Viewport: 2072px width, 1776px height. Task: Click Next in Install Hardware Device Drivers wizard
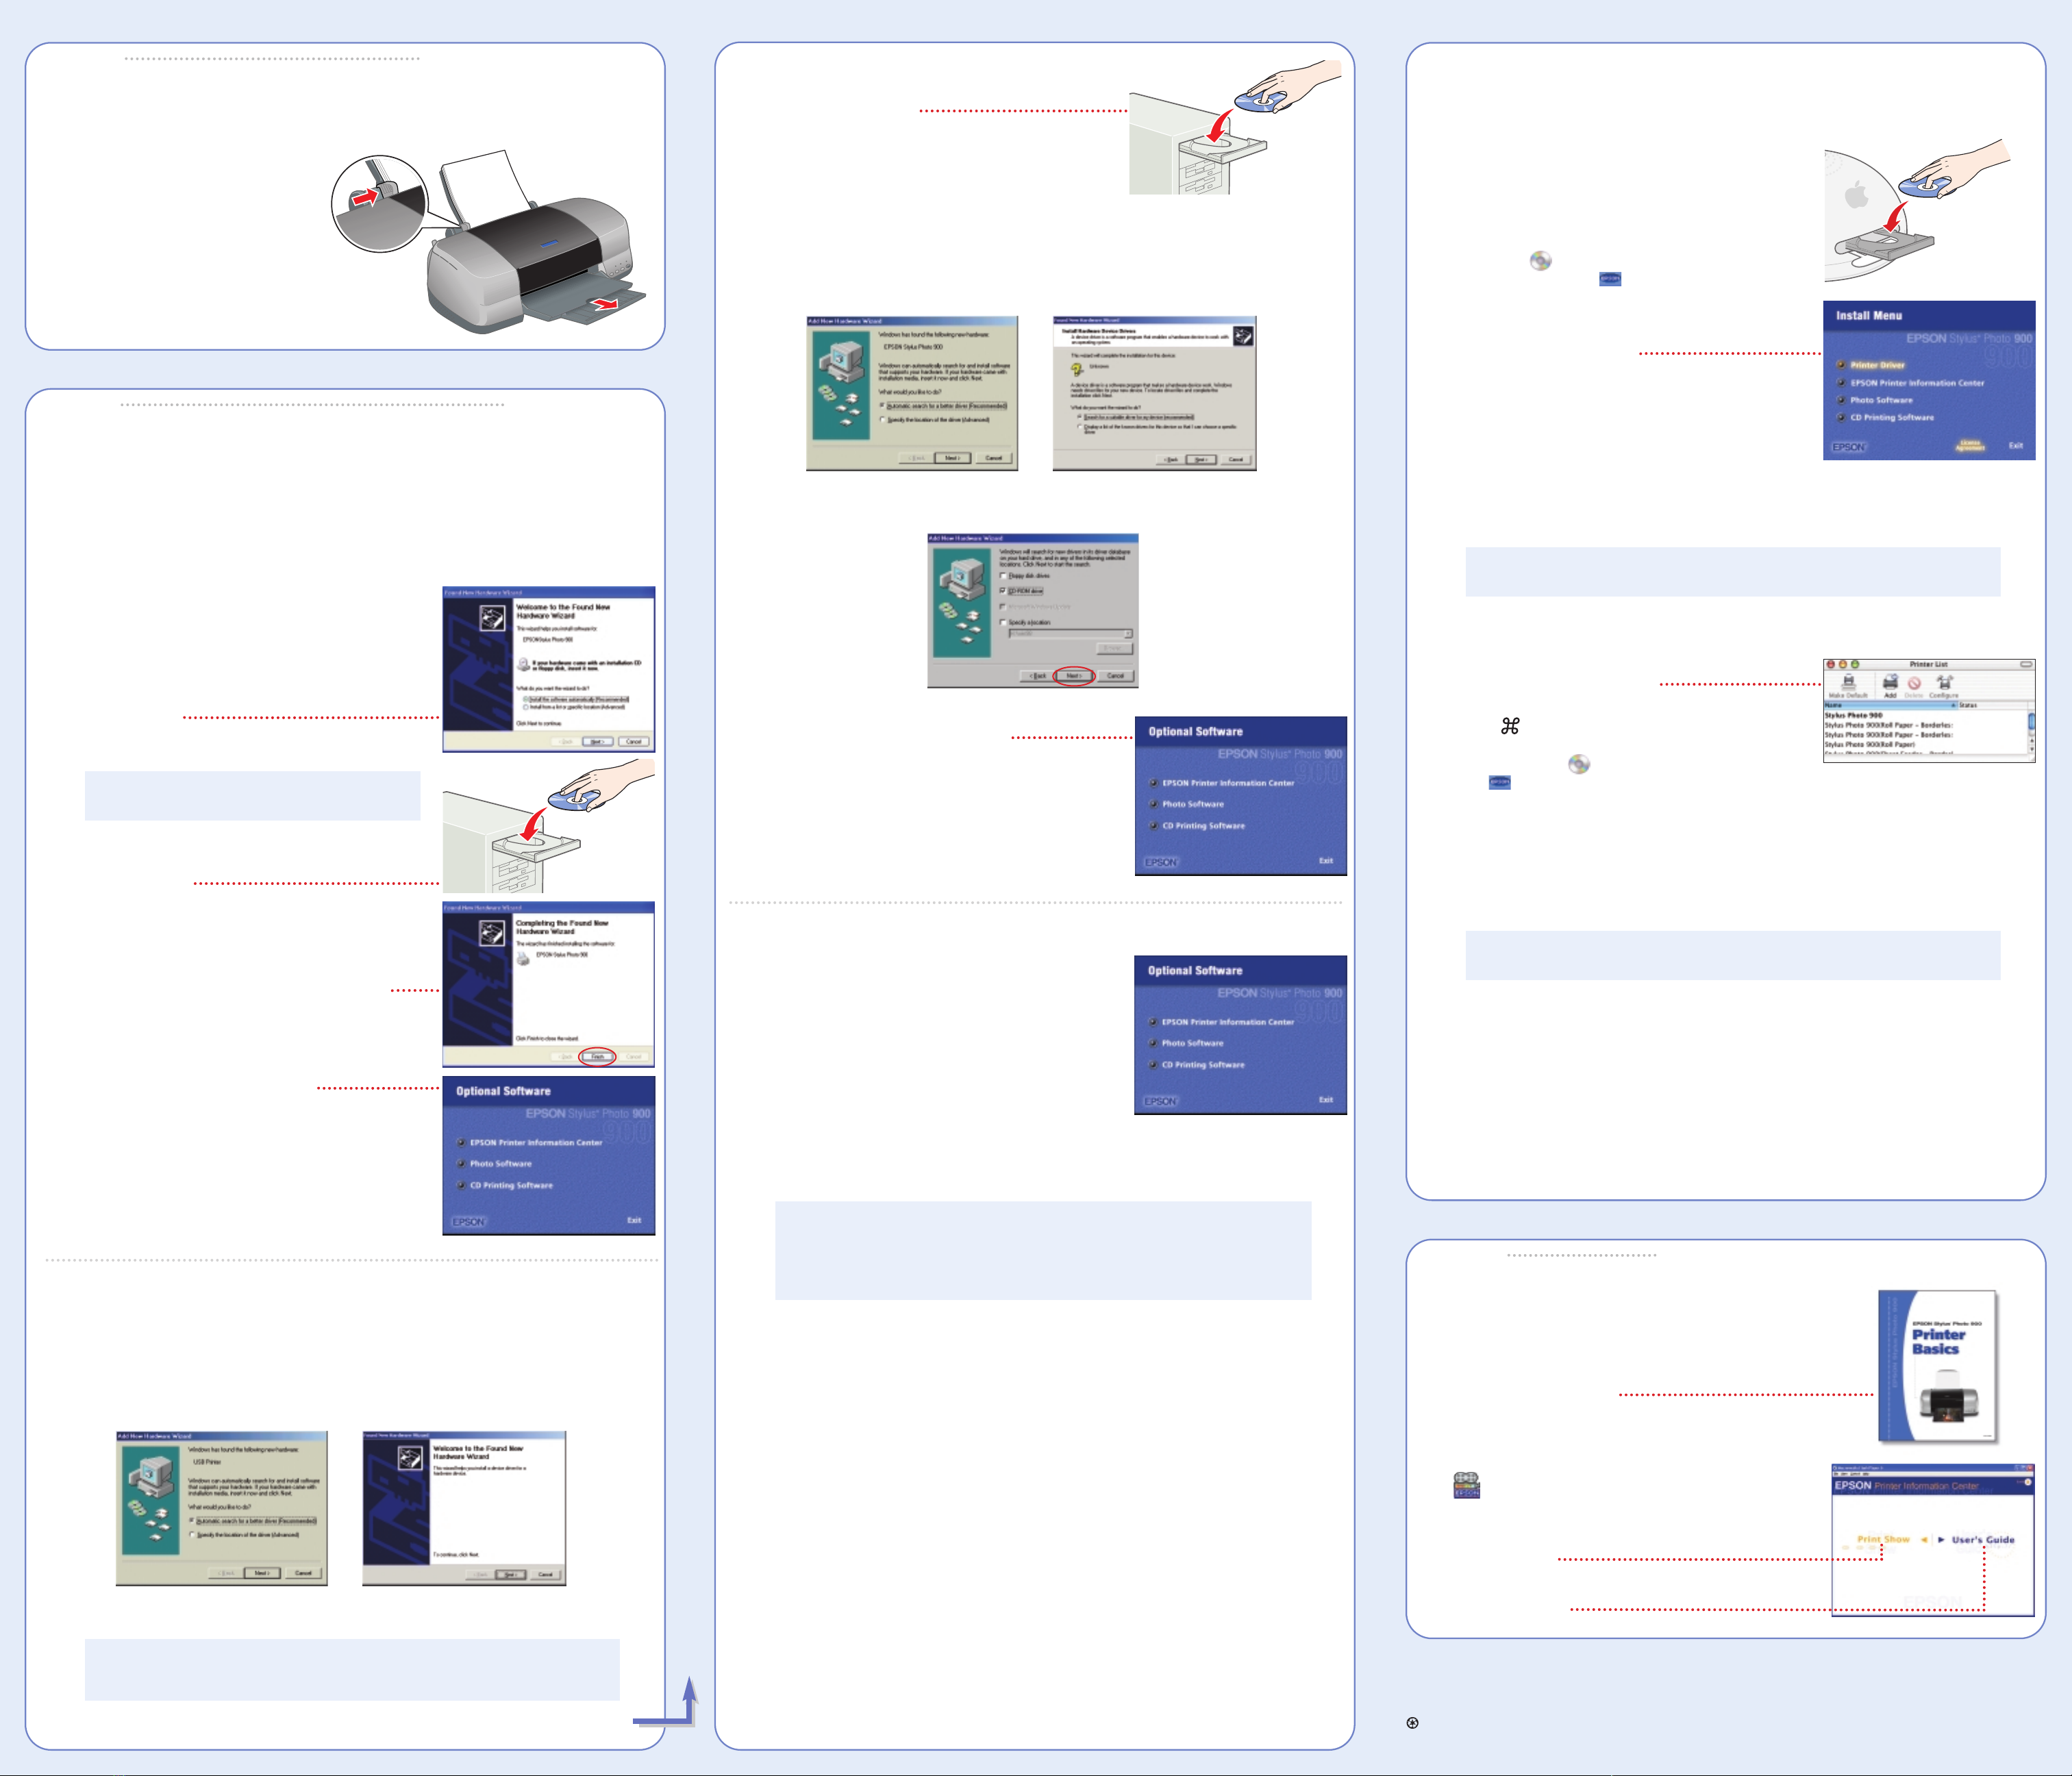(x=1200, y=460)
